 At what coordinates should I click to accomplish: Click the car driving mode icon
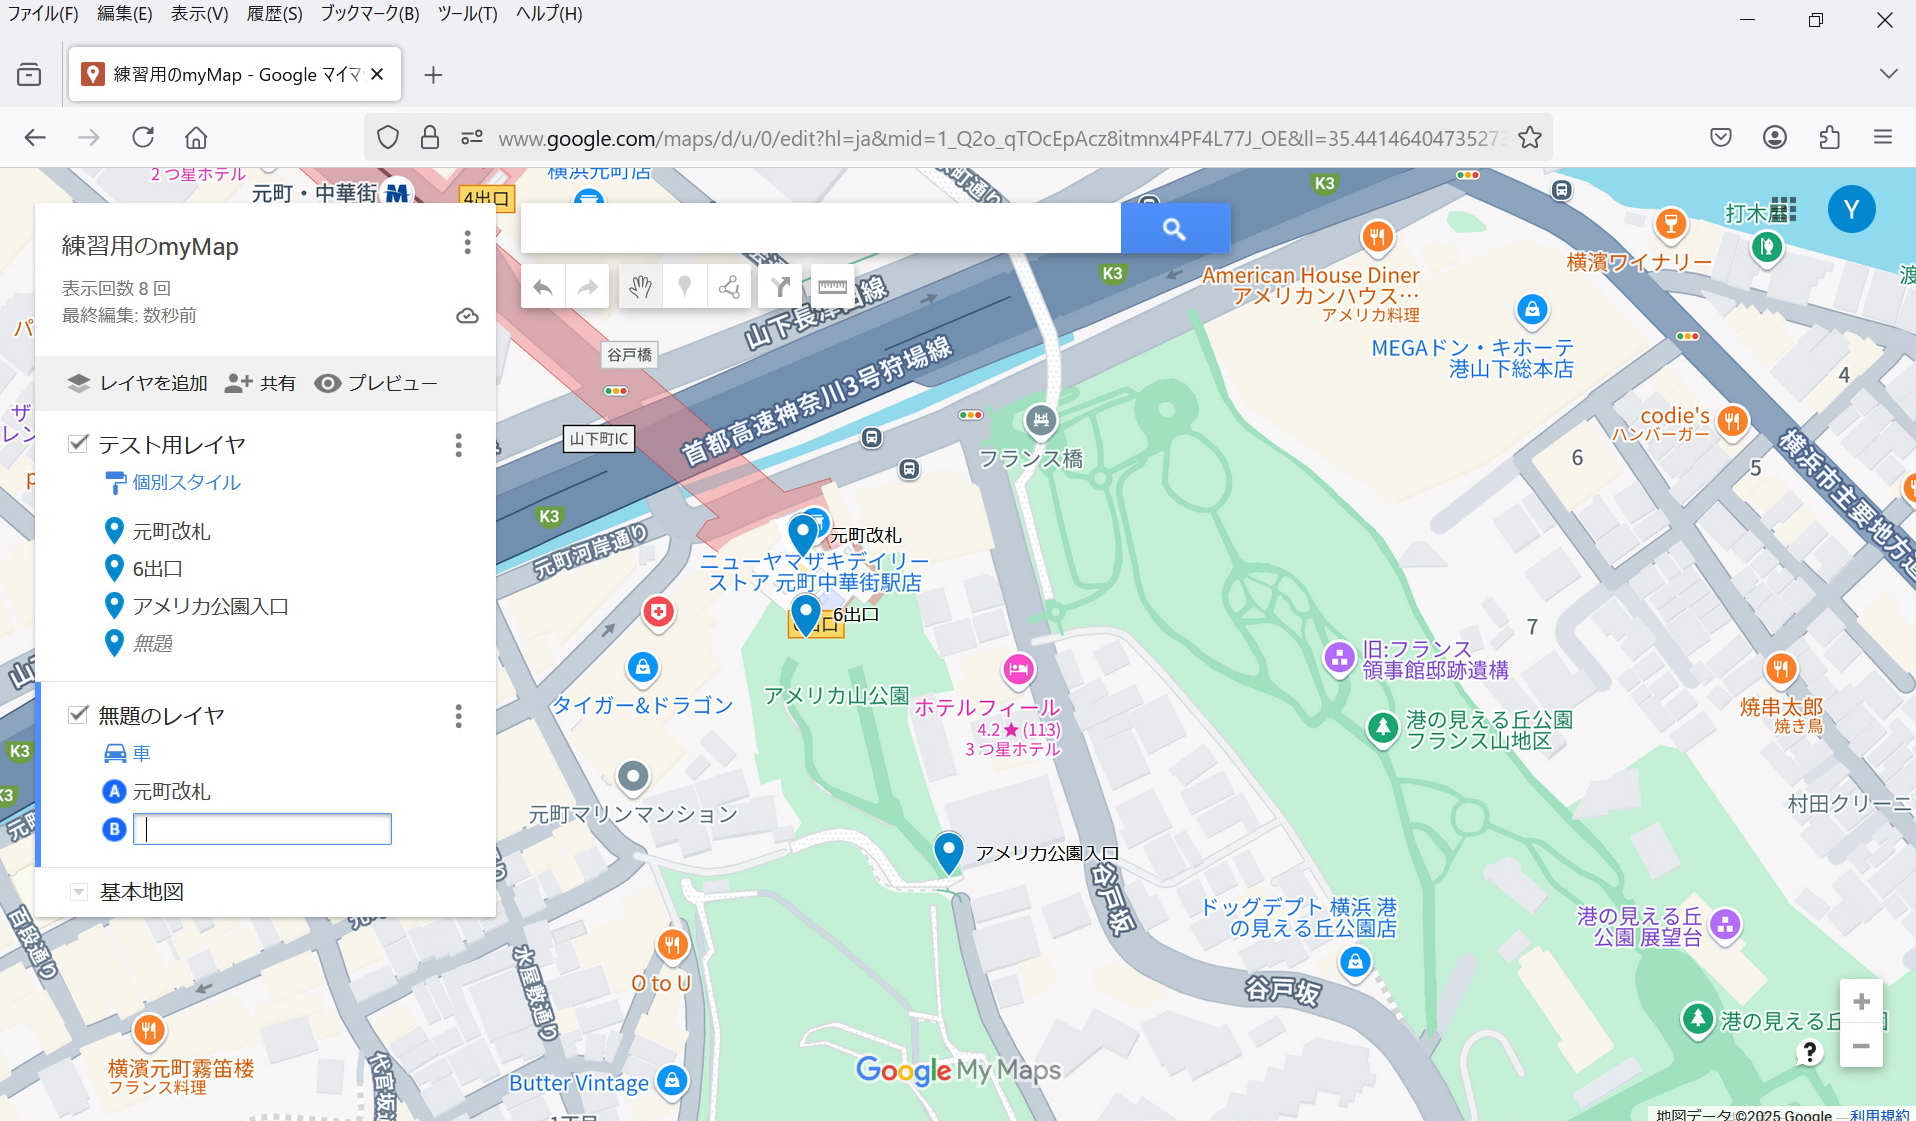pyautogui.click(x=116, y=753)
